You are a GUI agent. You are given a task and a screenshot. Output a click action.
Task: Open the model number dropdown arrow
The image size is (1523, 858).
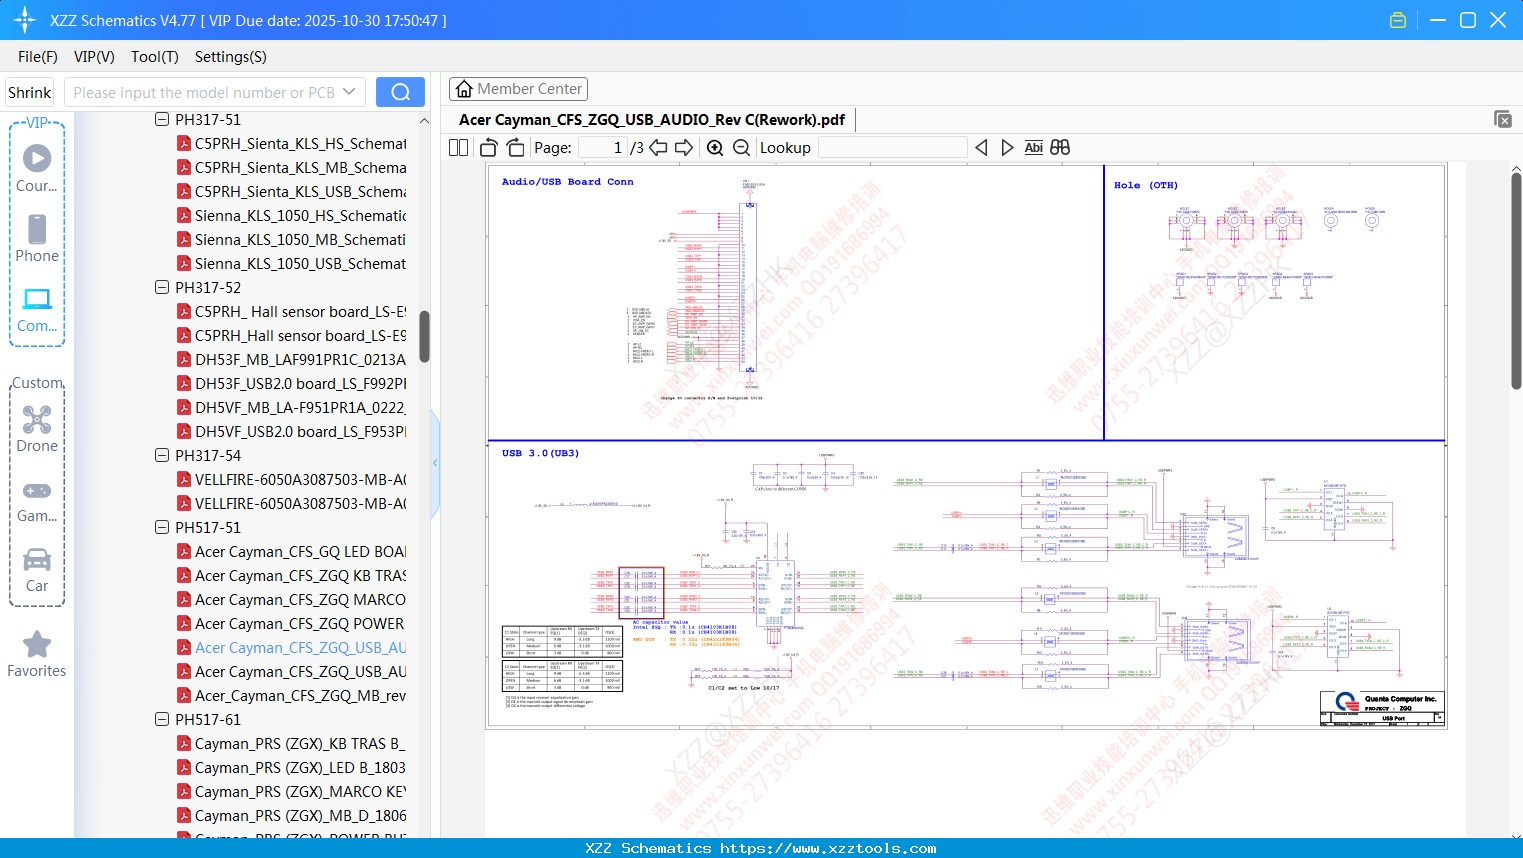349,92
